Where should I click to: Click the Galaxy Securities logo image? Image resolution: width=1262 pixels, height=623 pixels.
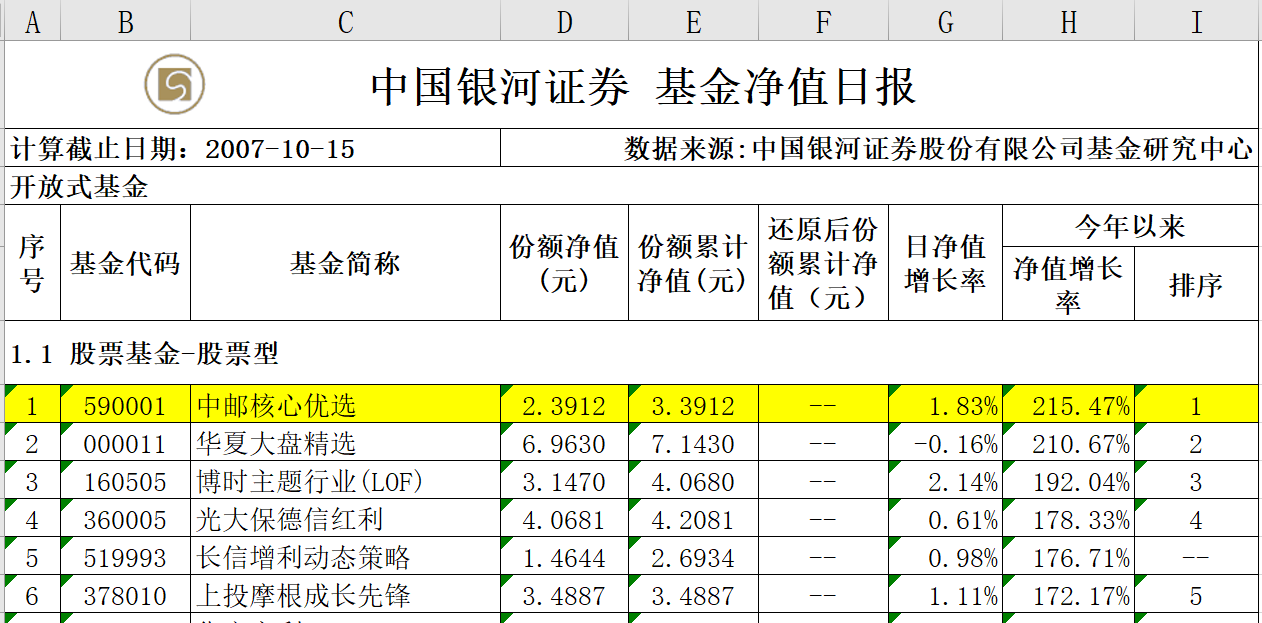click(x=174, y=84)
